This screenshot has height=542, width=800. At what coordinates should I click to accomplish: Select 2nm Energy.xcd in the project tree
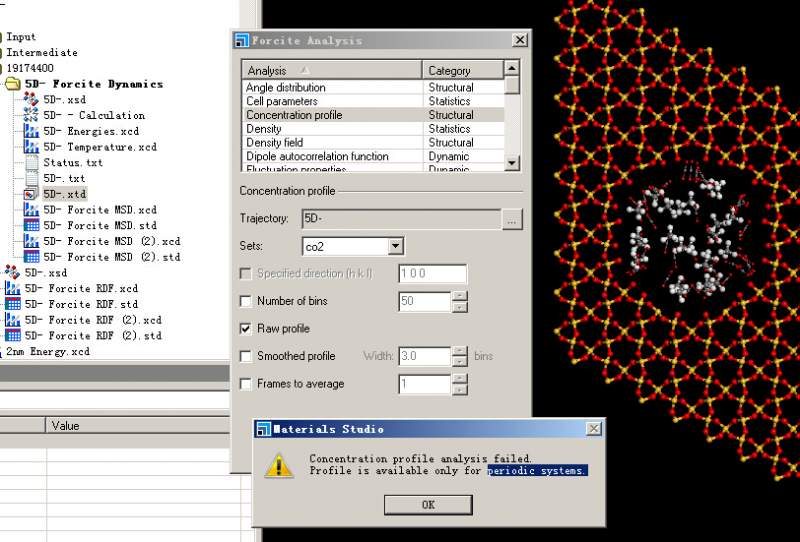[48, 352]
